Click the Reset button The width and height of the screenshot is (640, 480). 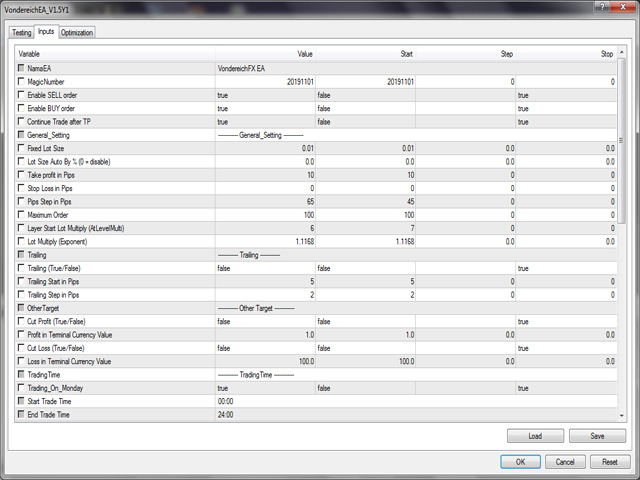pos(610,462)
